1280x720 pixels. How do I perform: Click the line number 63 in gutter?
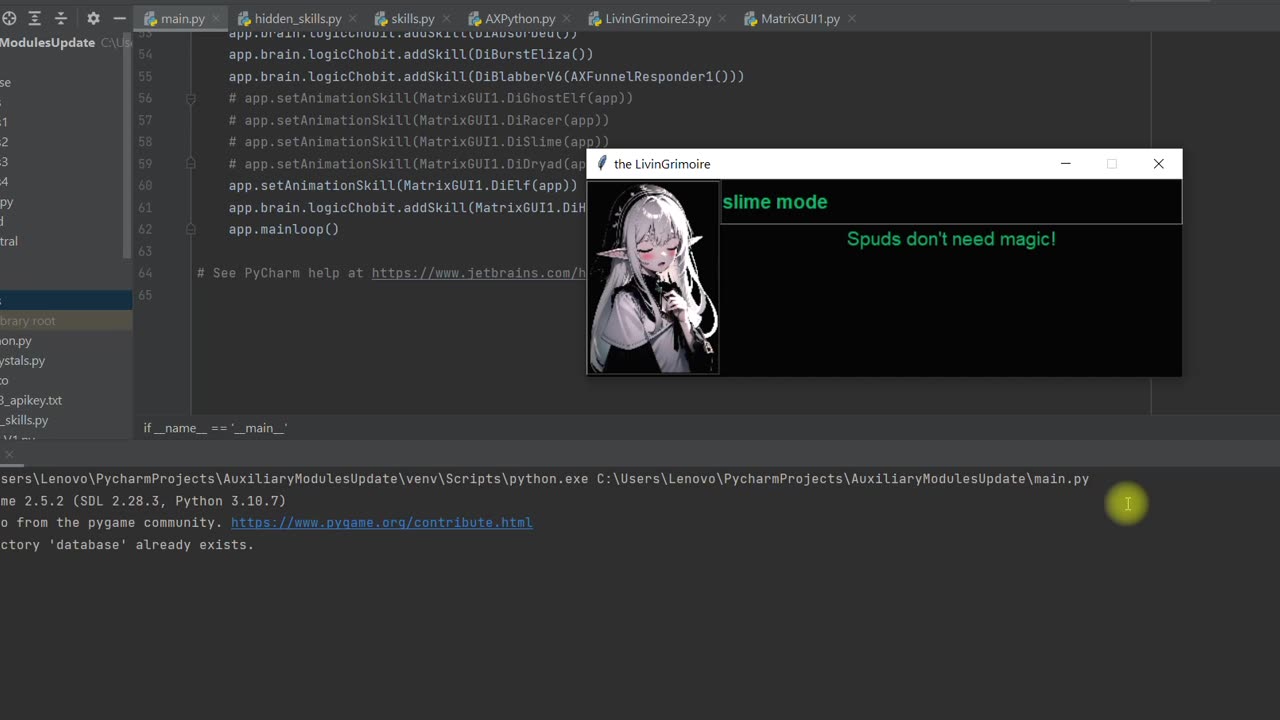pos(145,252)
